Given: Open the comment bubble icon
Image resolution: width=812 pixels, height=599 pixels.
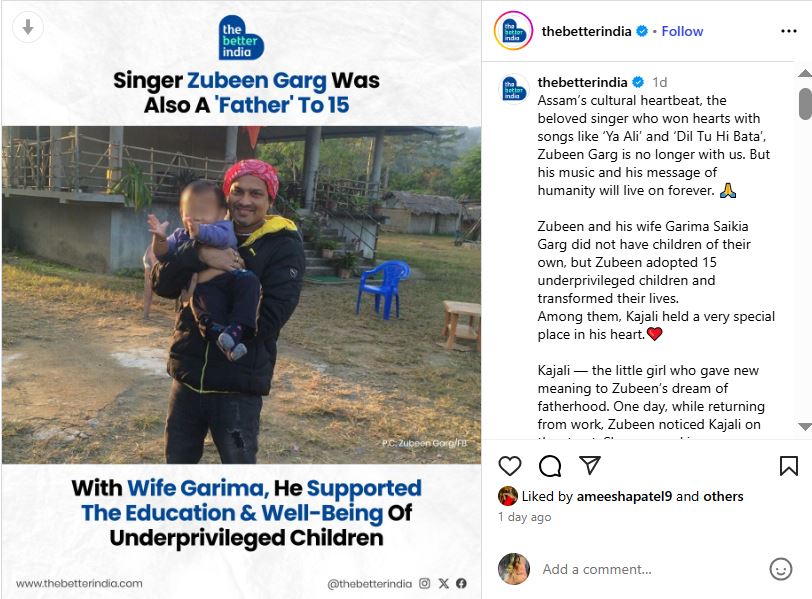Looking at the screenshot, I should point(550,466).
